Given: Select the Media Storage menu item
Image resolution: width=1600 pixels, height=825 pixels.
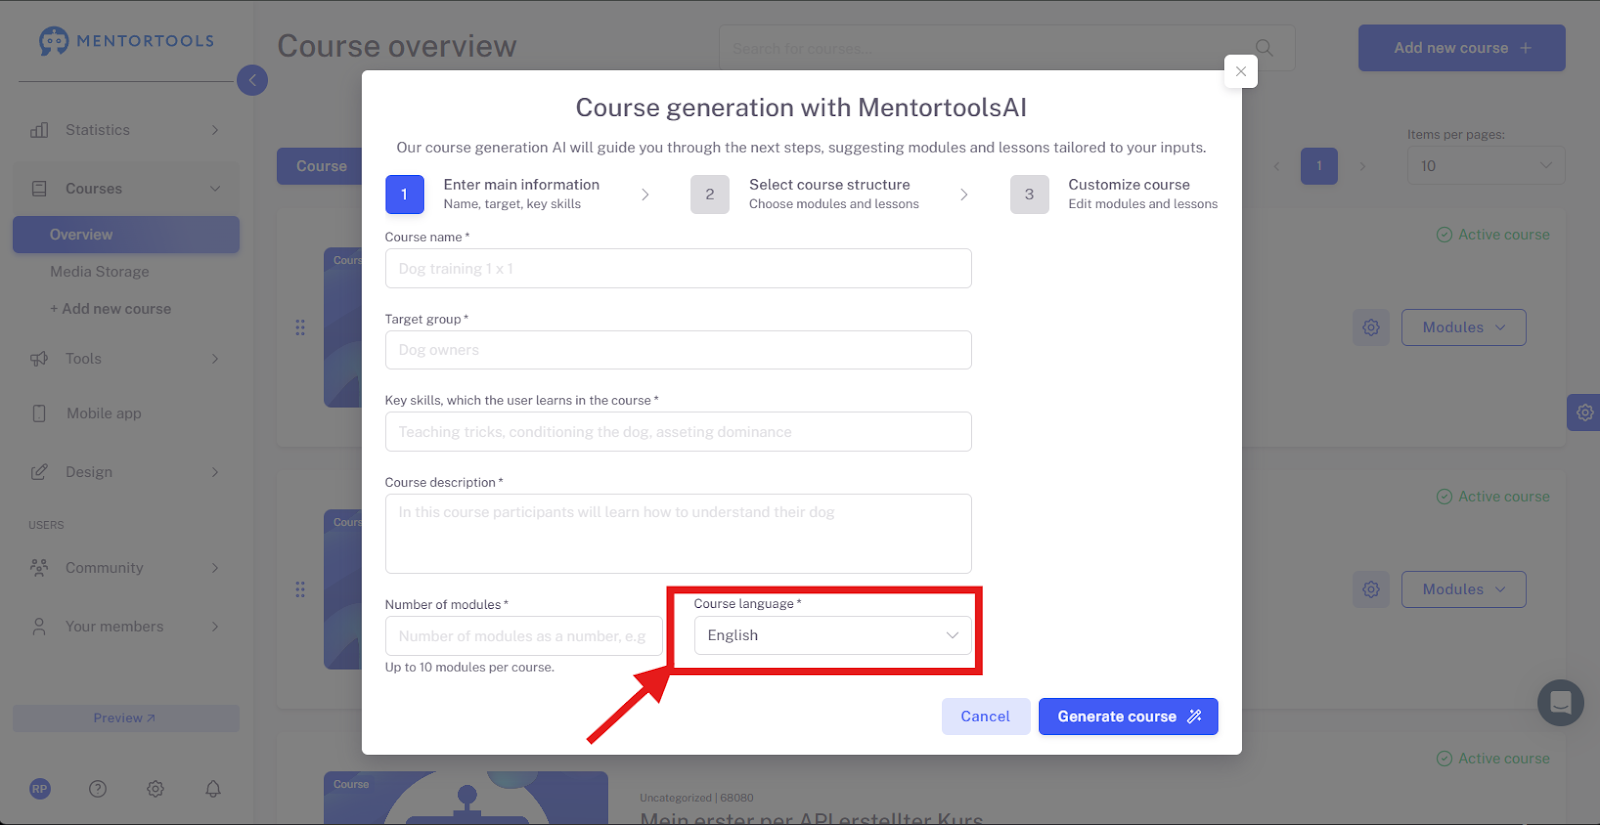Looking at the screenshot, I should 100,272.
